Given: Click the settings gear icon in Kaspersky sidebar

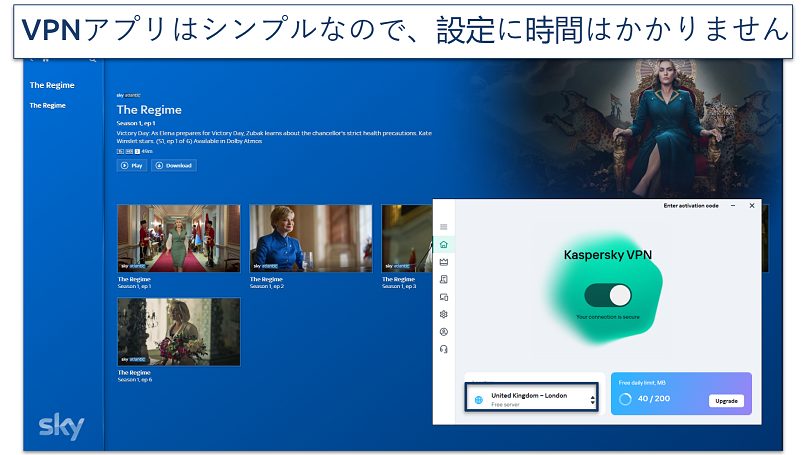Looking at the screenshot, I should [444, 314].
